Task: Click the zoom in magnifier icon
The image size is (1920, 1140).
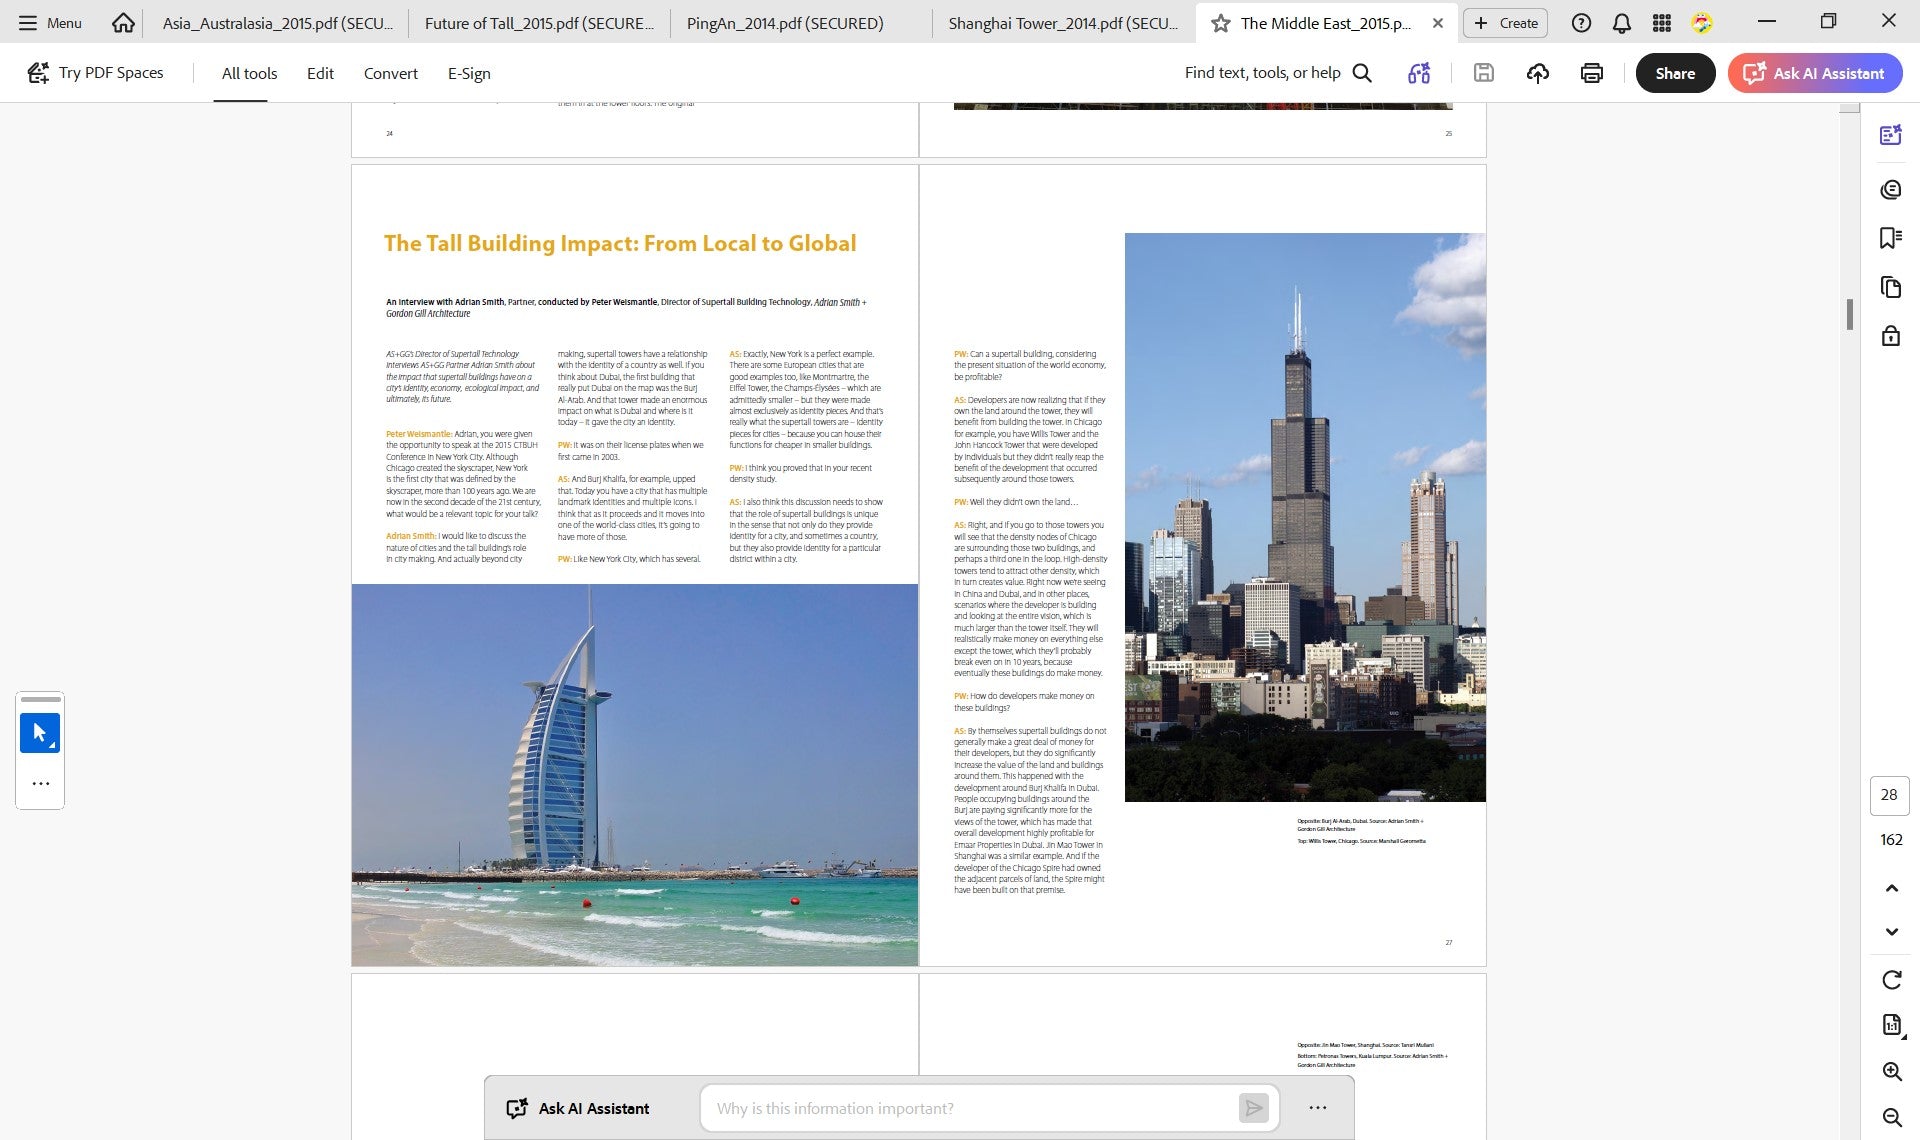Action: [1892, 1071]
